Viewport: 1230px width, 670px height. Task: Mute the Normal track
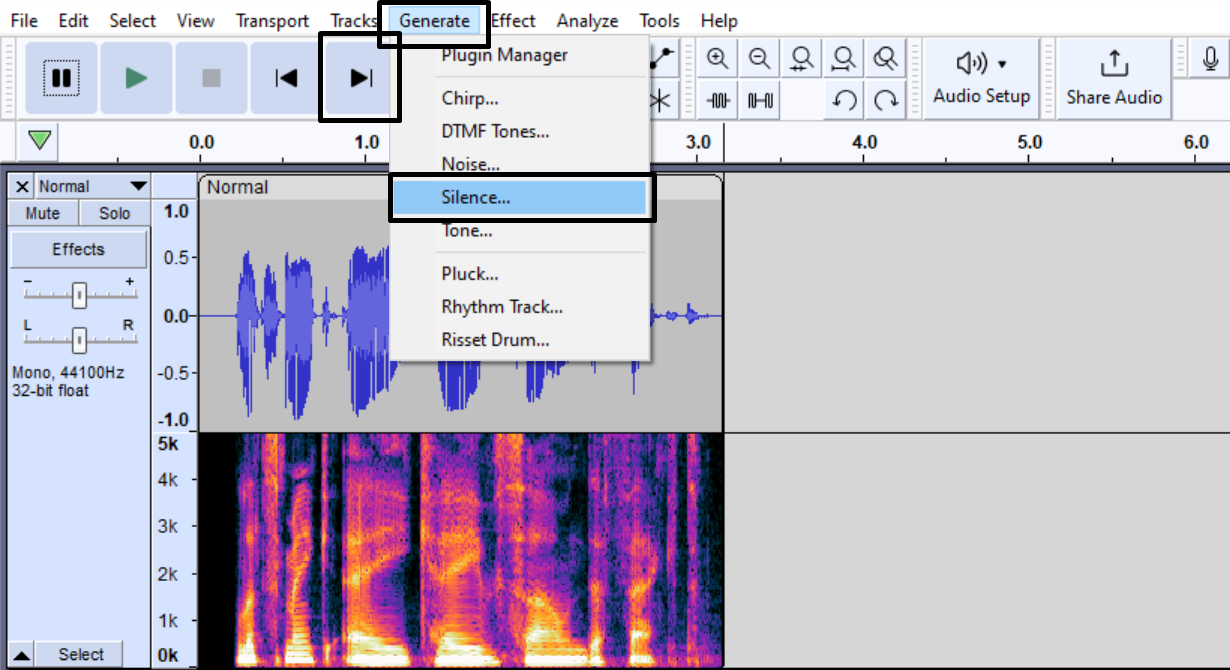pos(42,212)
